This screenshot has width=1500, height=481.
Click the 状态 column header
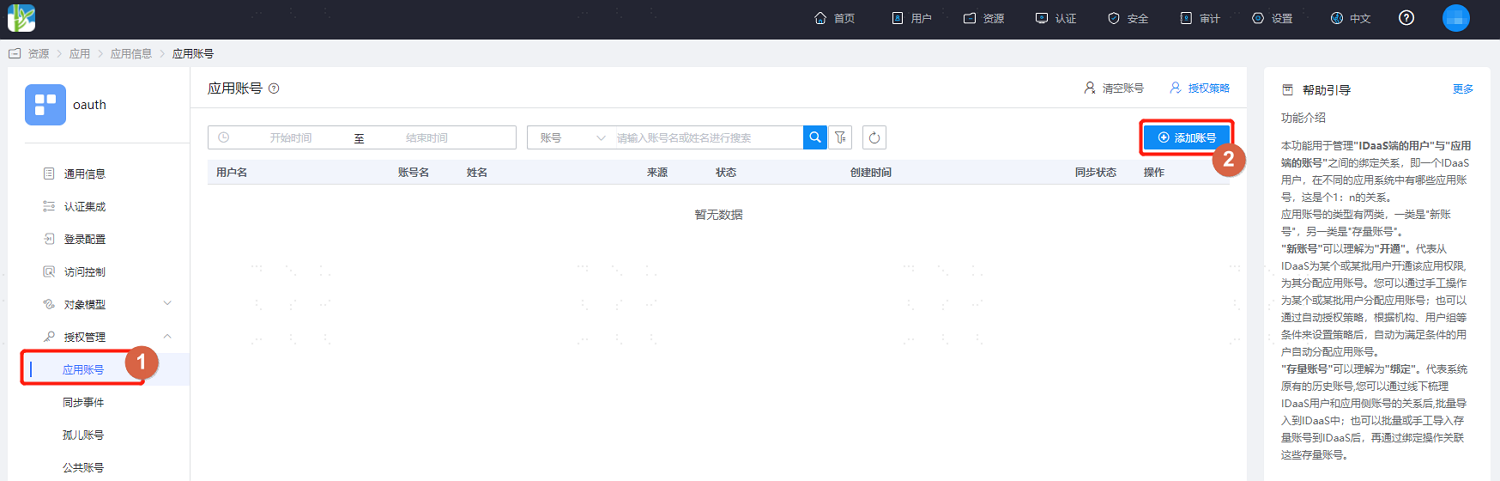726,172
